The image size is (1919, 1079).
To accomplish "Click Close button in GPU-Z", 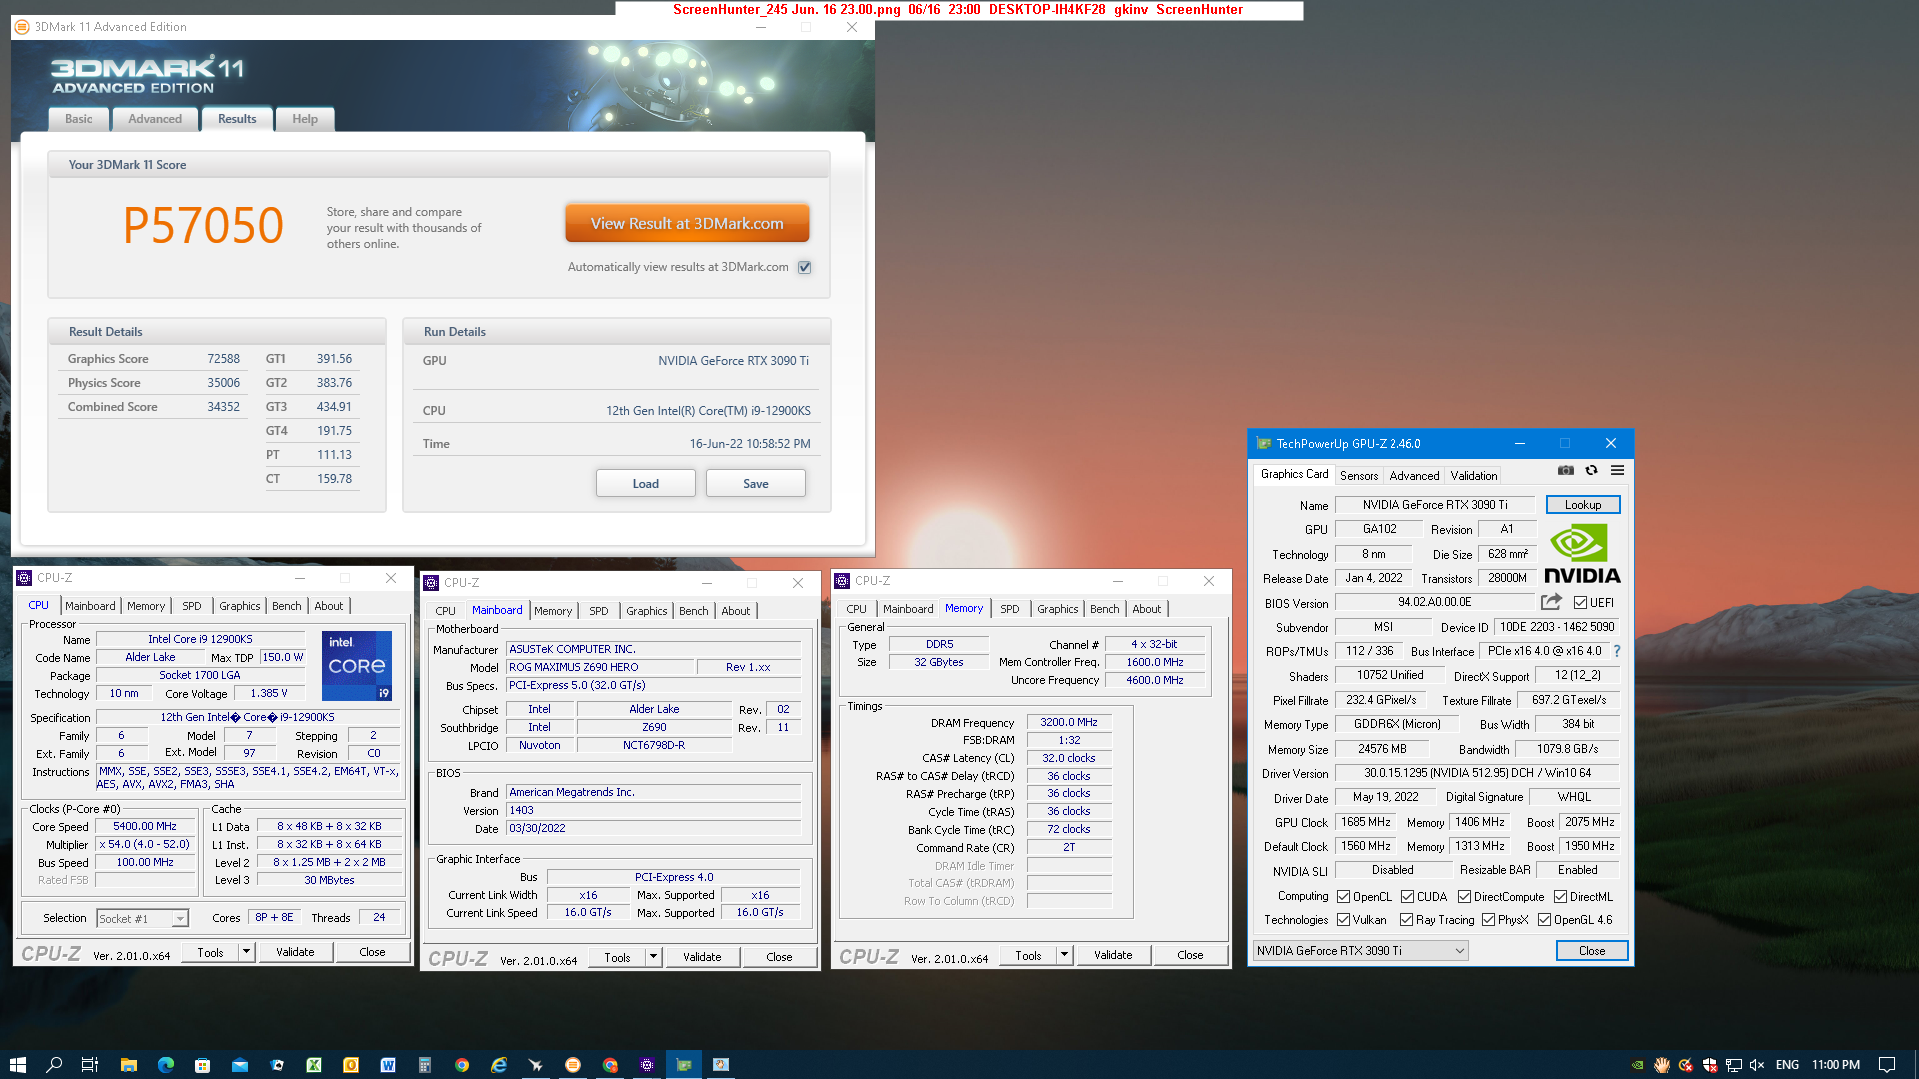I will 1592,951.
